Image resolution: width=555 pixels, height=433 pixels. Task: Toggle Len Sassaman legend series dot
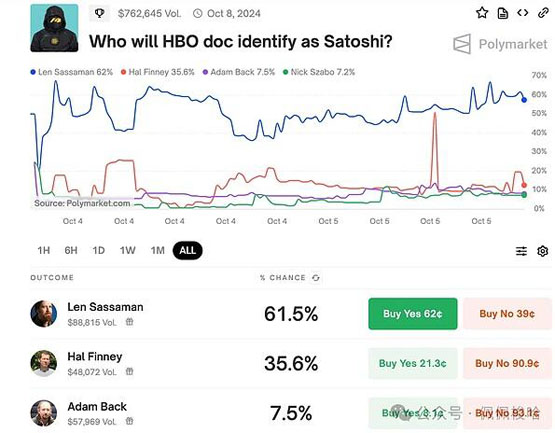coord(33,72)
